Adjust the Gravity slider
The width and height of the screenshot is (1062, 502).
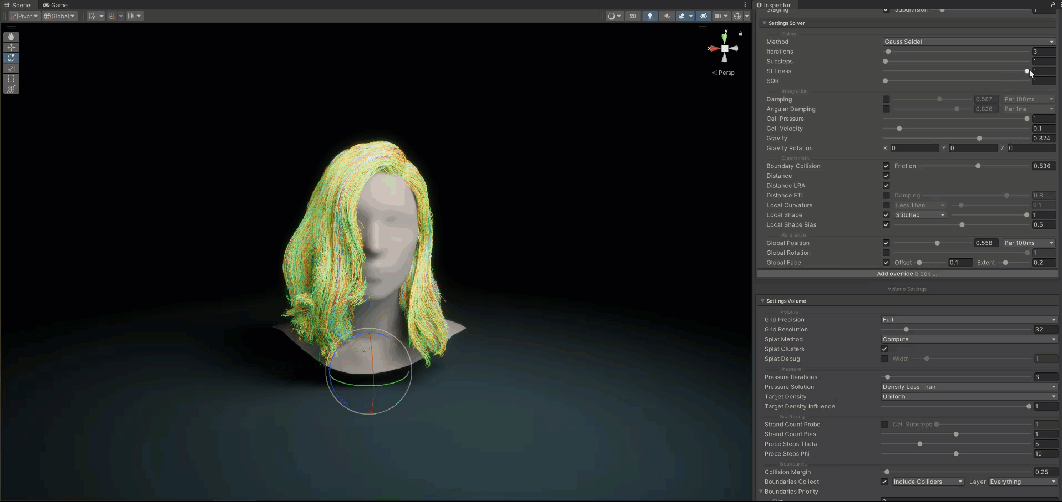(x=978, y=138)
